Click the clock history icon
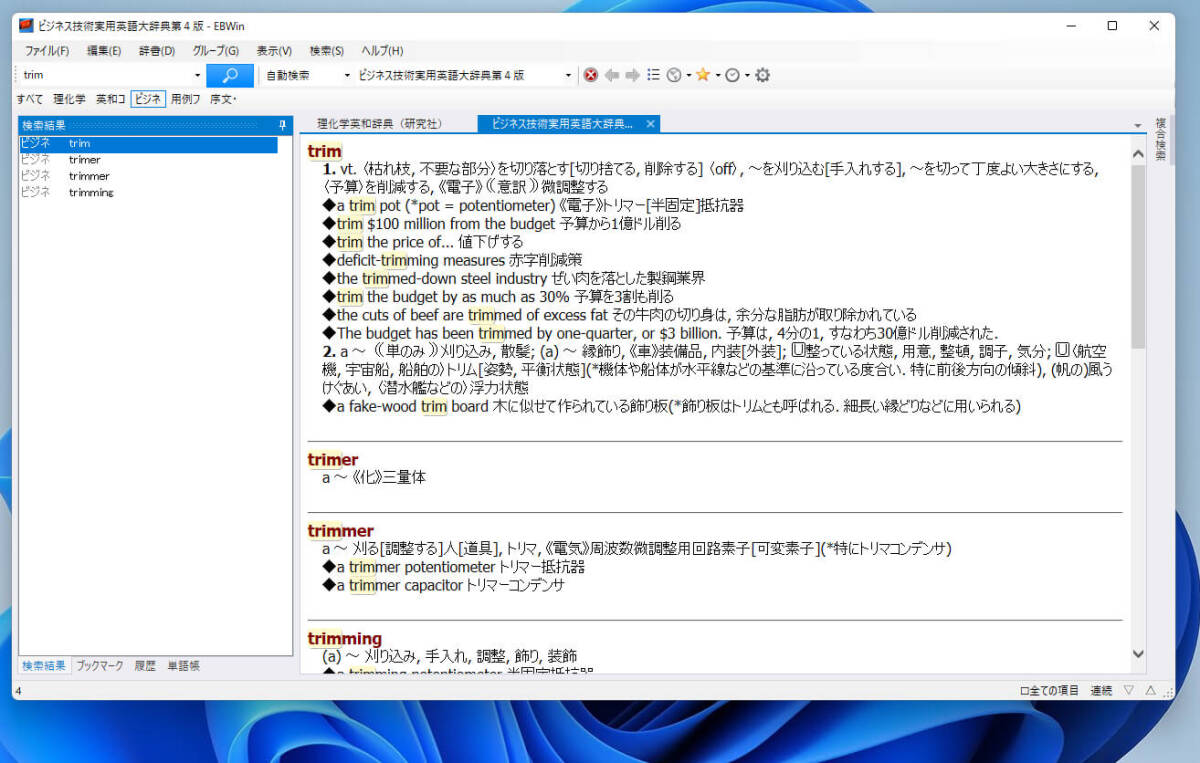Viewport: 1200px width, 763px height. coord(732,75)
